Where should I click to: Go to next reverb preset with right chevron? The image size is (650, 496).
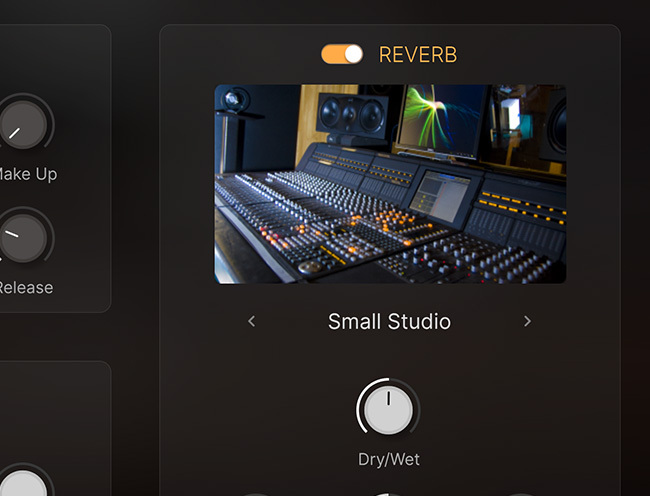(527, 321)
